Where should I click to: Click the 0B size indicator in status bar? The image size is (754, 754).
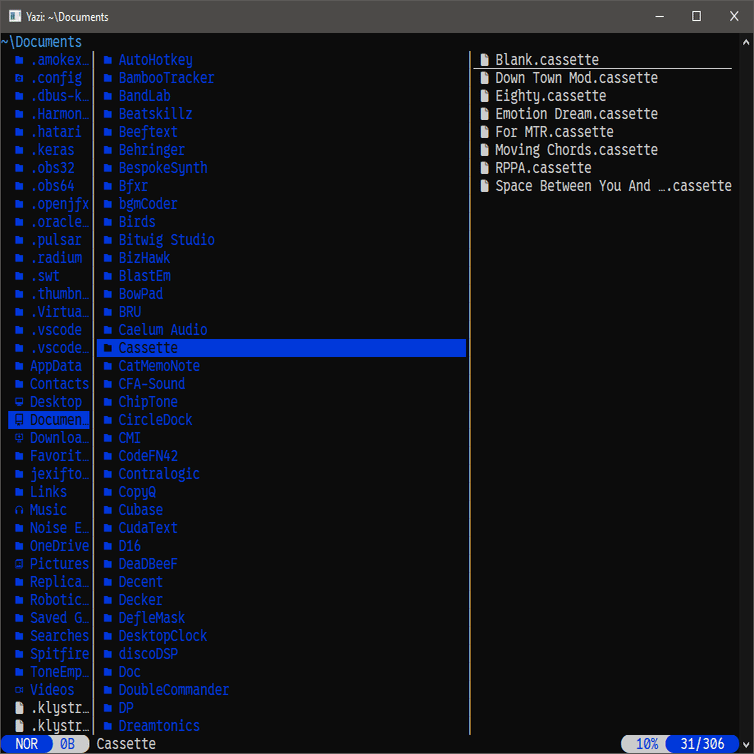pos(67,744)
